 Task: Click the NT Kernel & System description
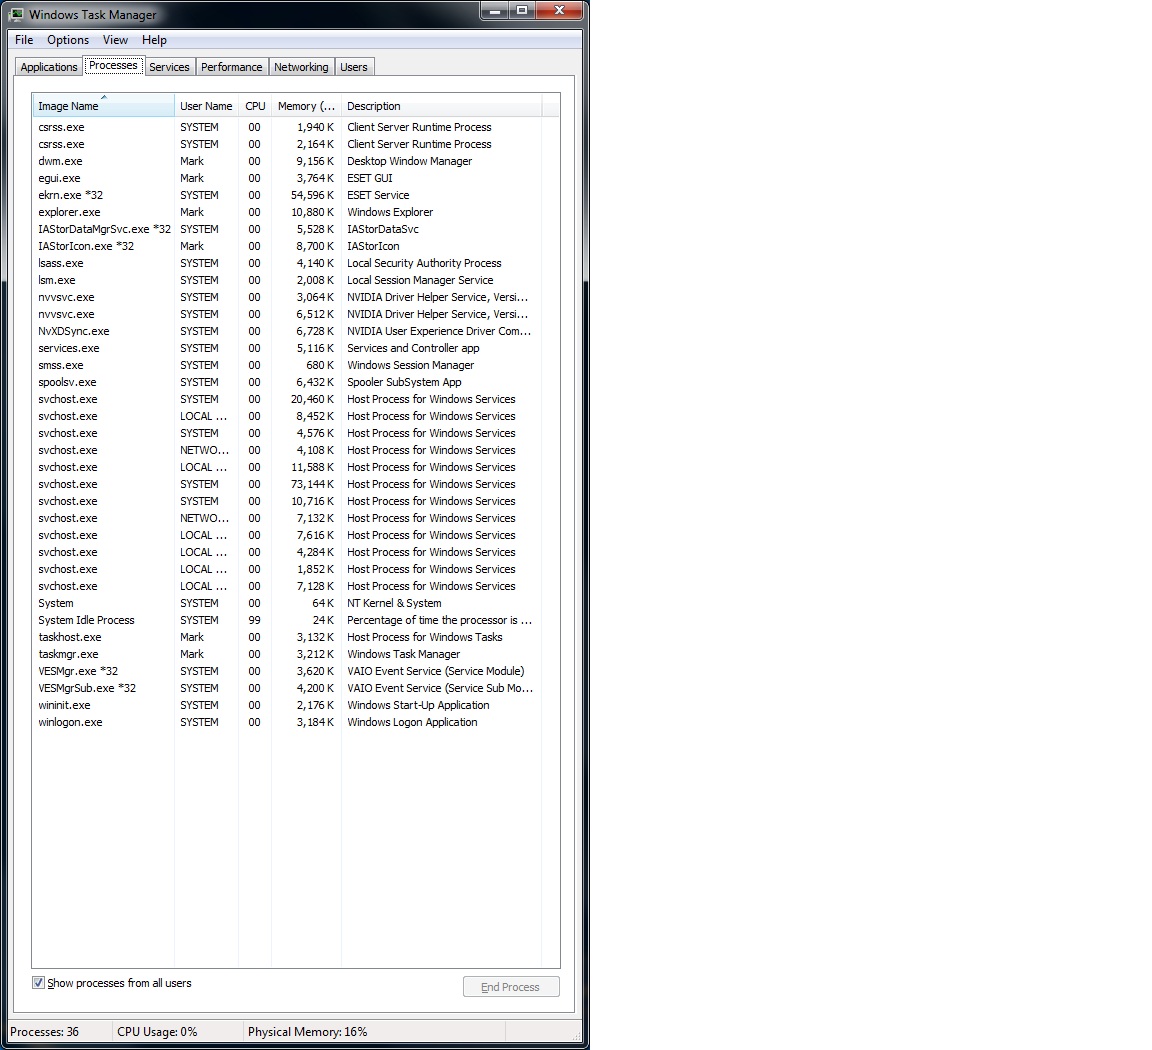395,603
